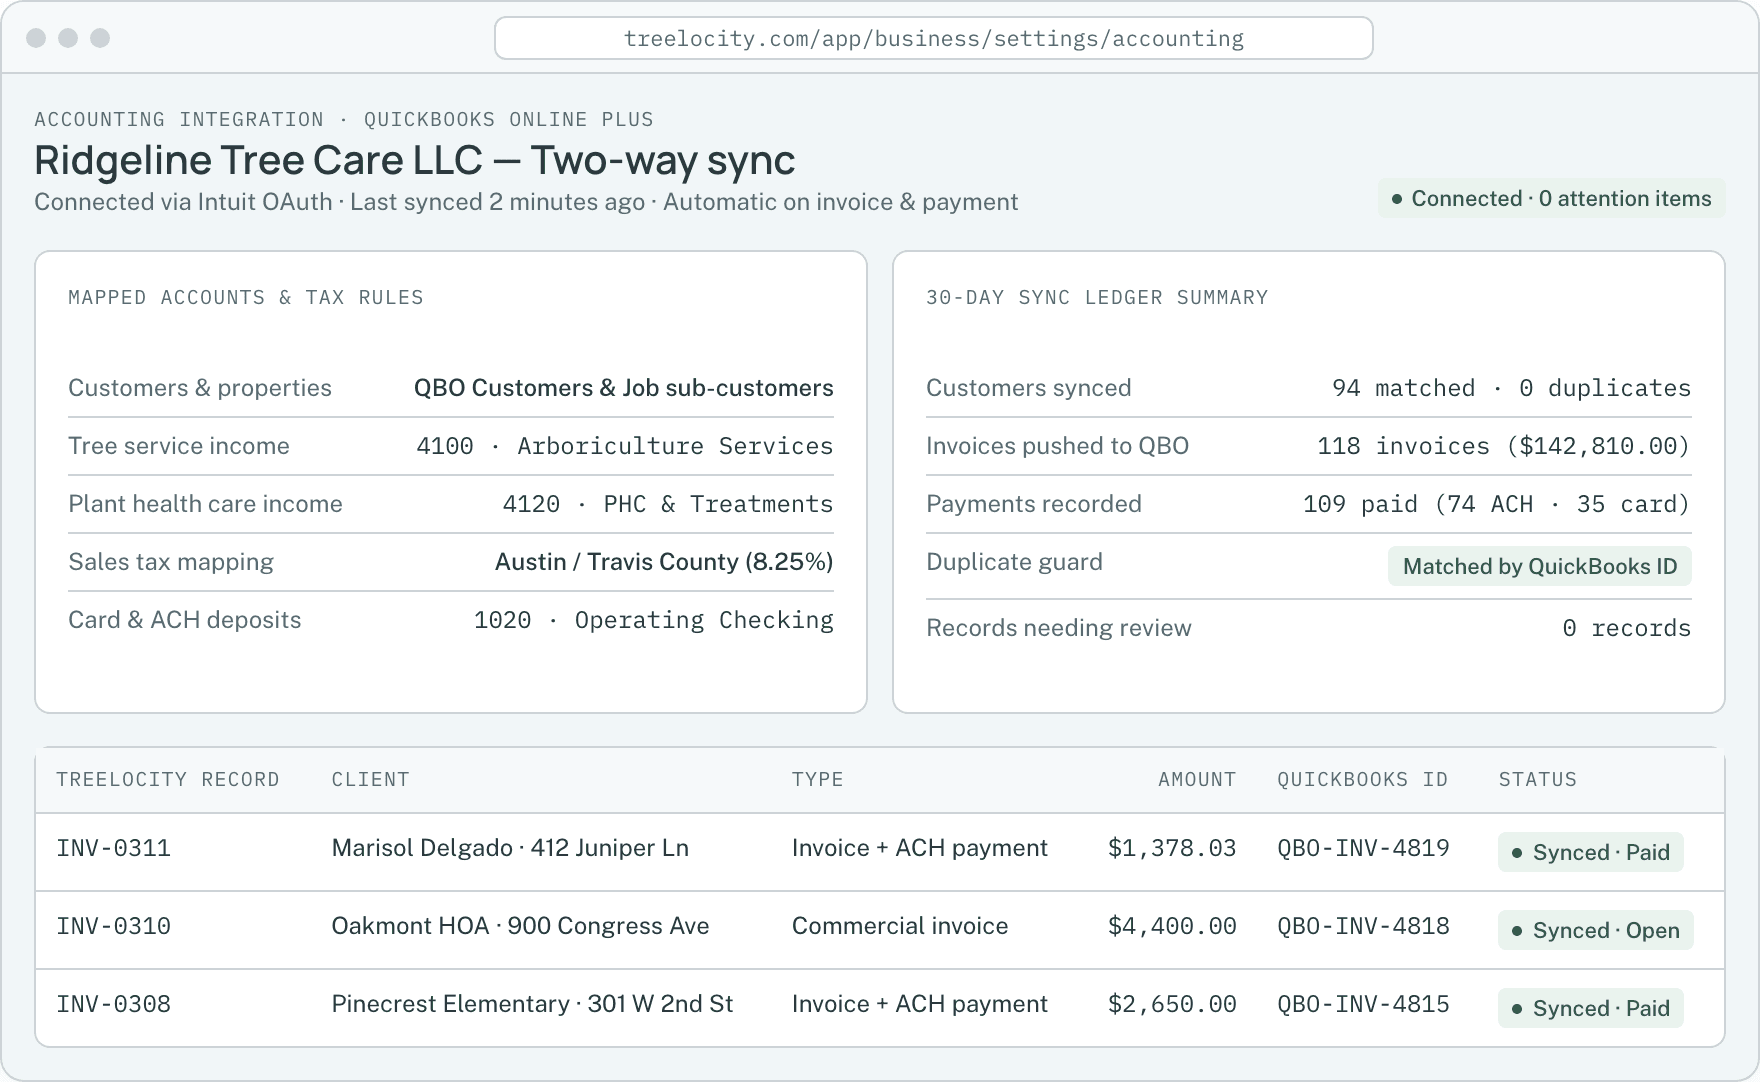
Task: Open record INV-0311
Action: point(114,848)
